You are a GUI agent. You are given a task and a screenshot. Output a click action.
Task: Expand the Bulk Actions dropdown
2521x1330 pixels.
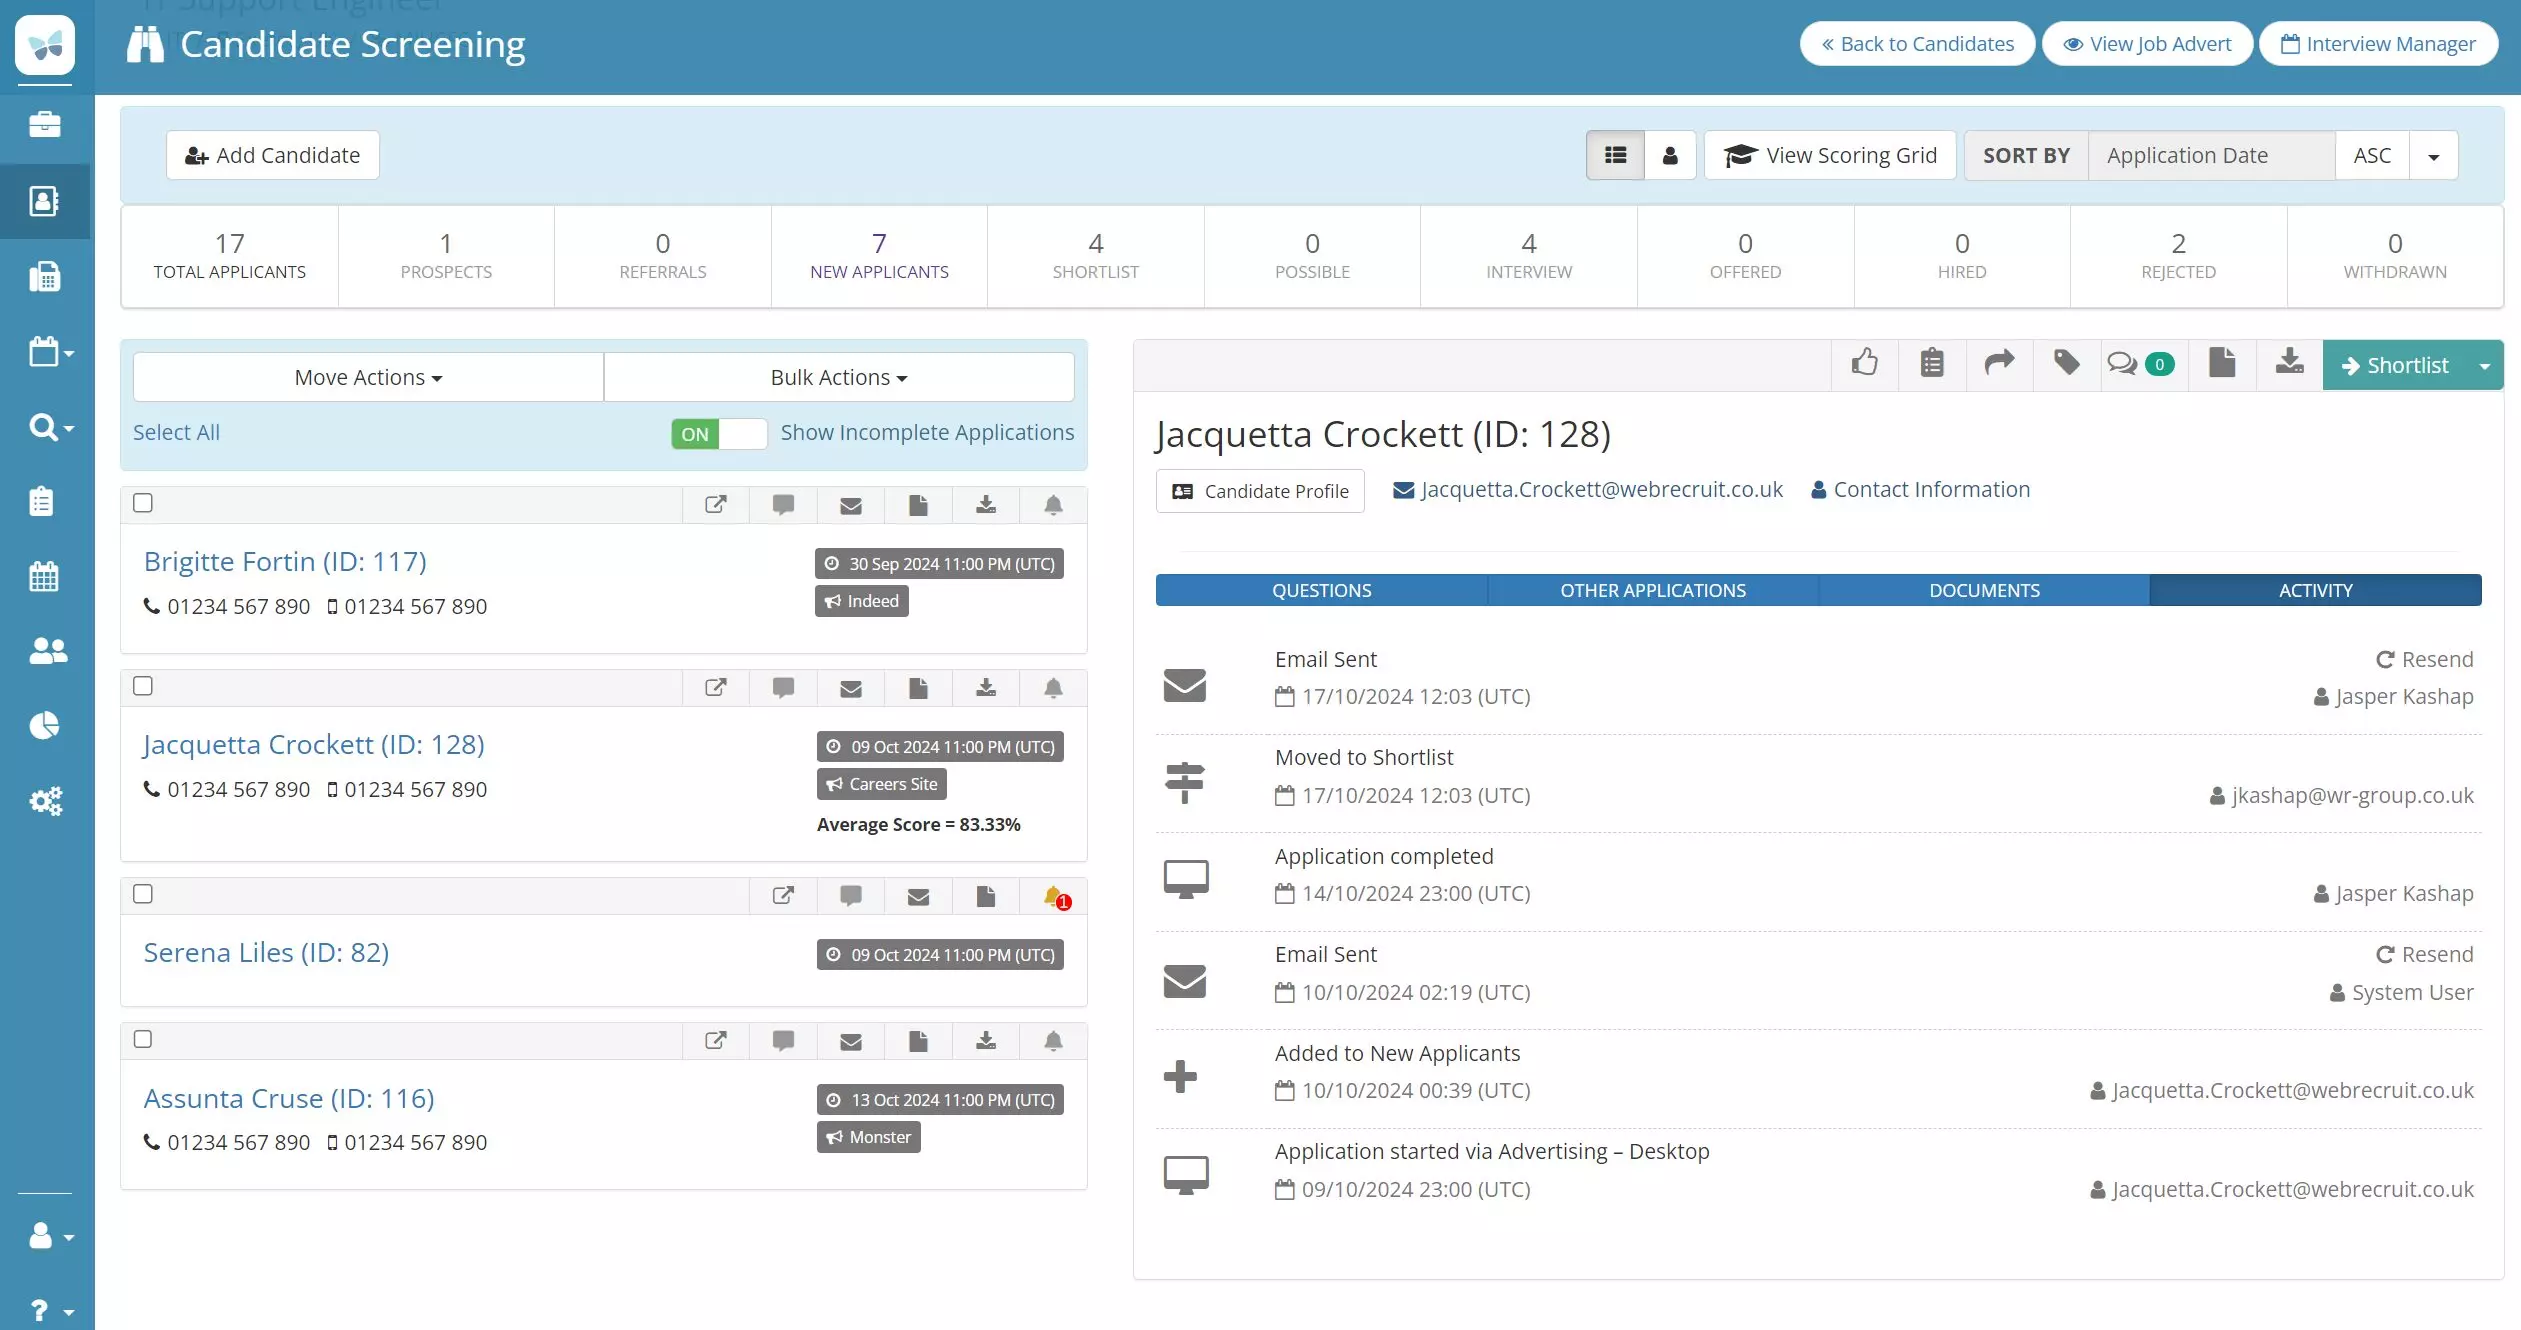point(838,378)
